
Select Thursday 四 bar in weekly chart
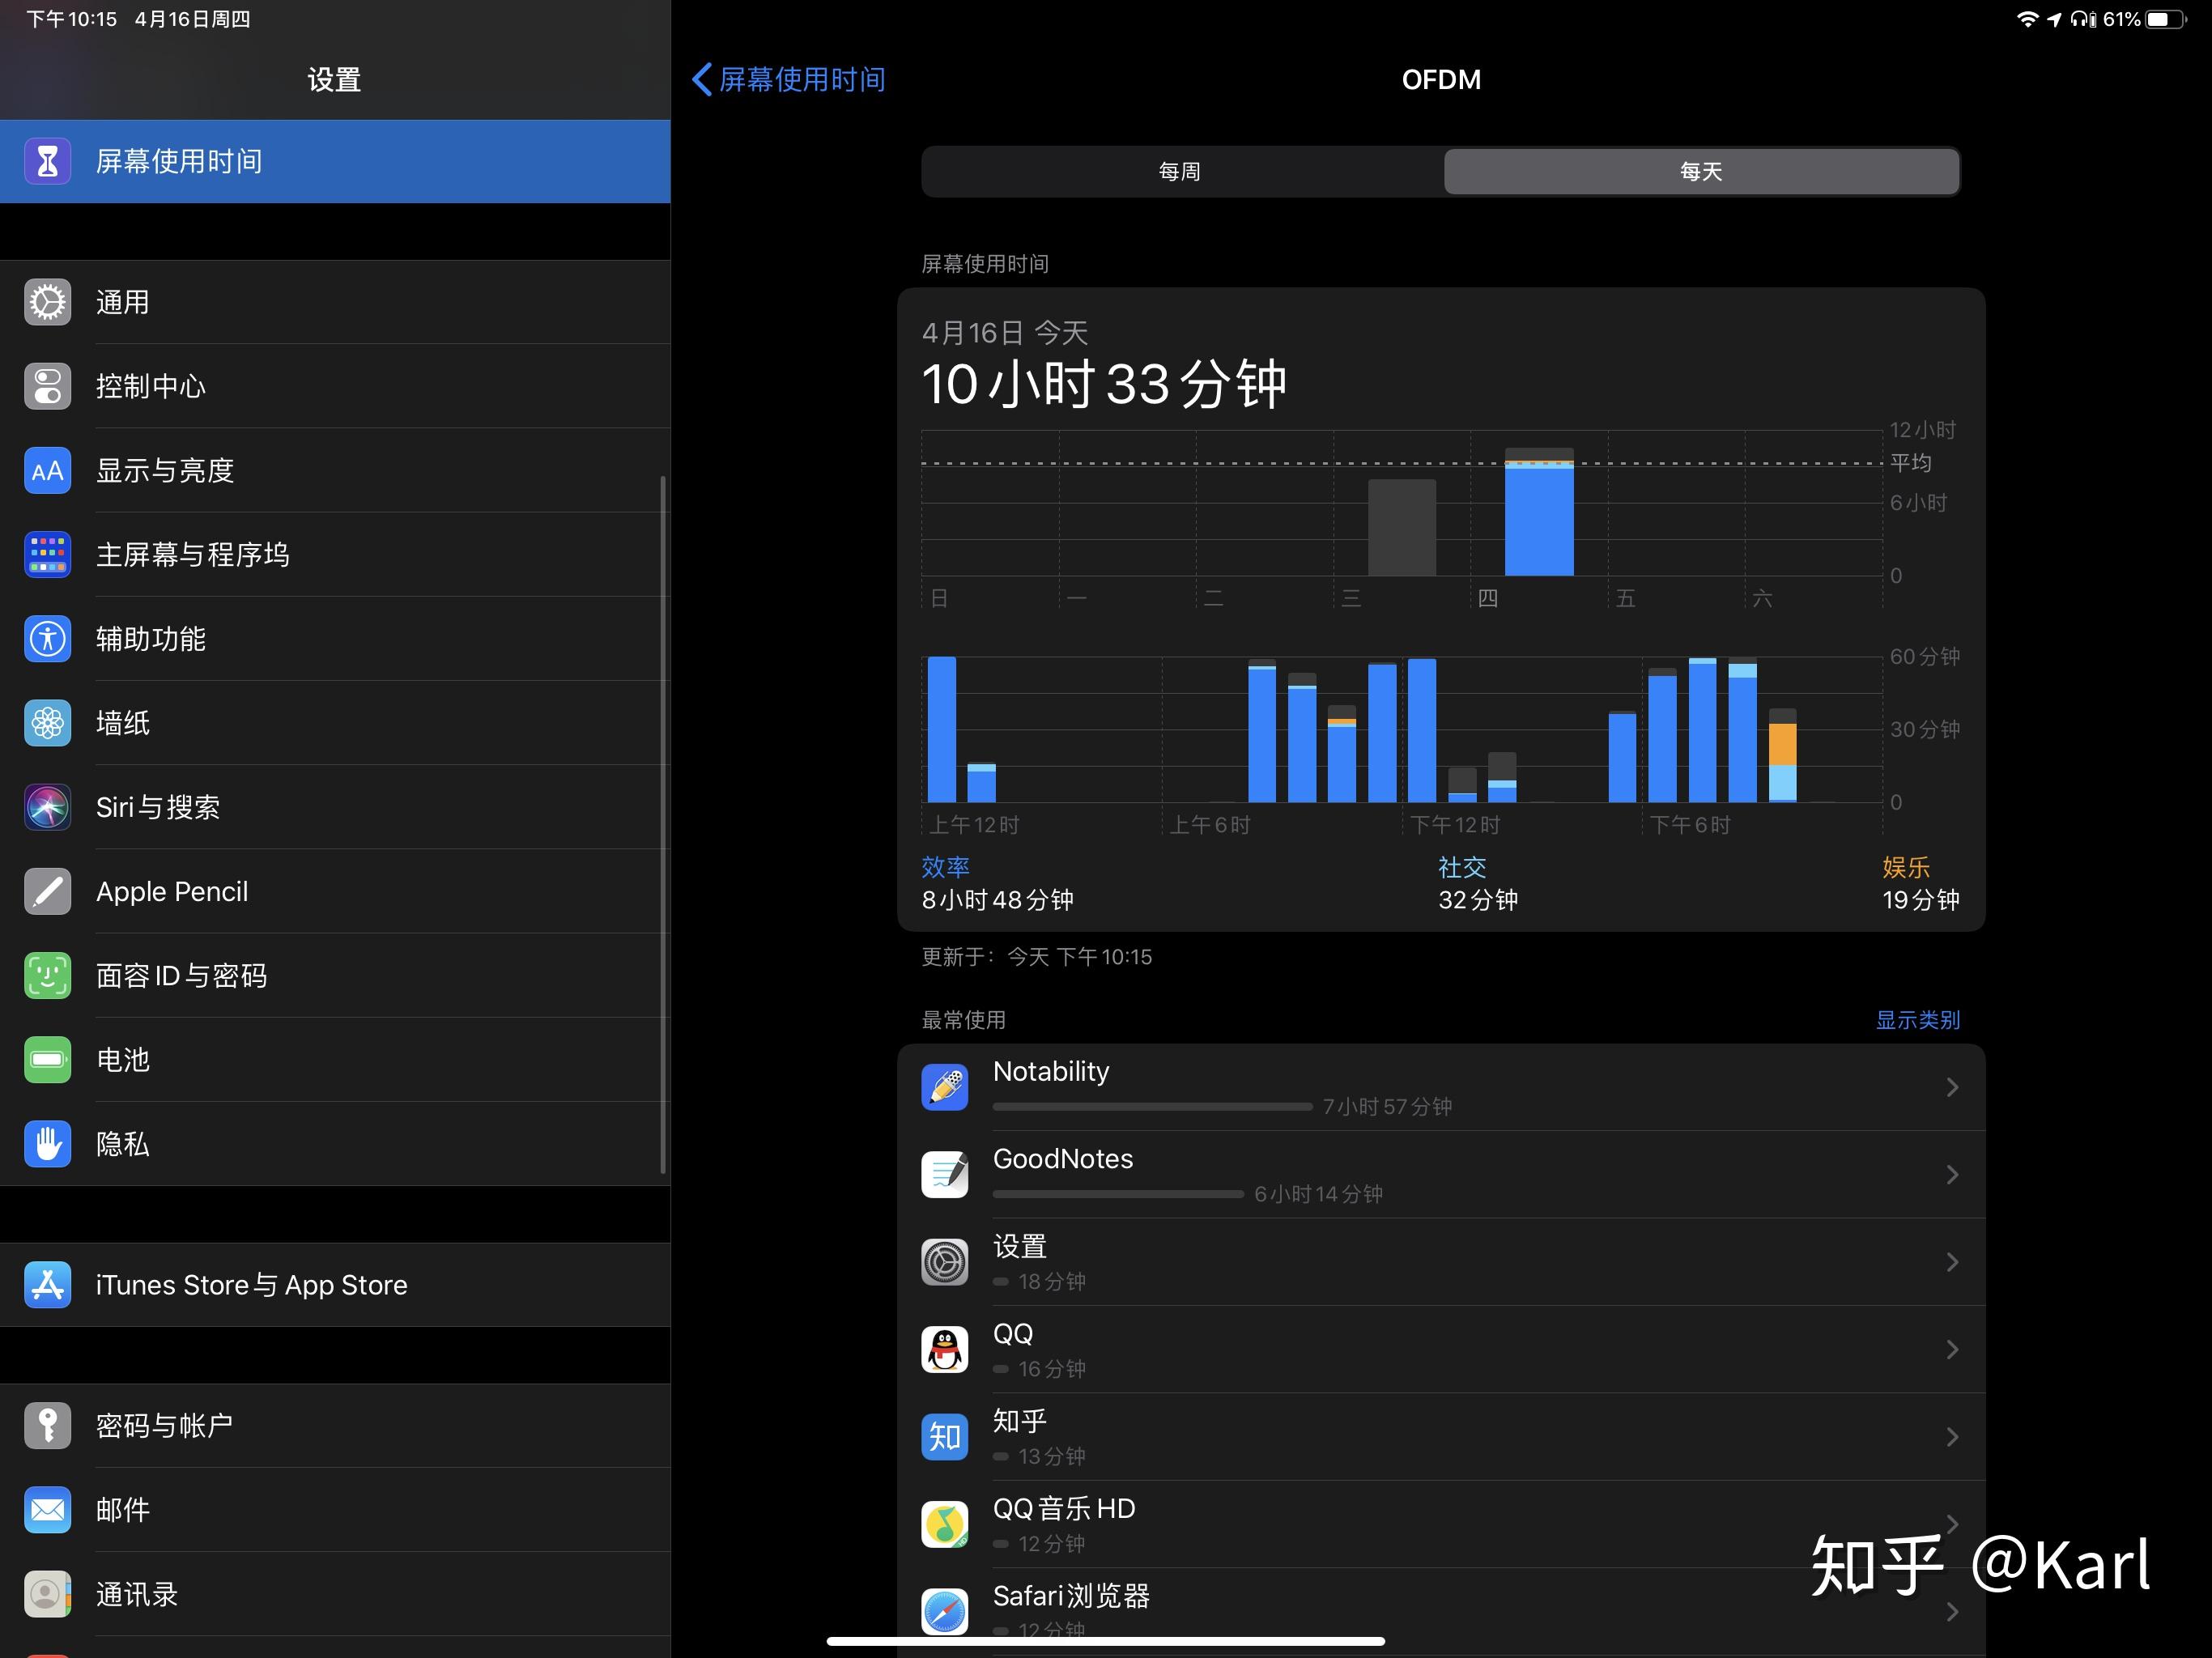coord(1539,512)
